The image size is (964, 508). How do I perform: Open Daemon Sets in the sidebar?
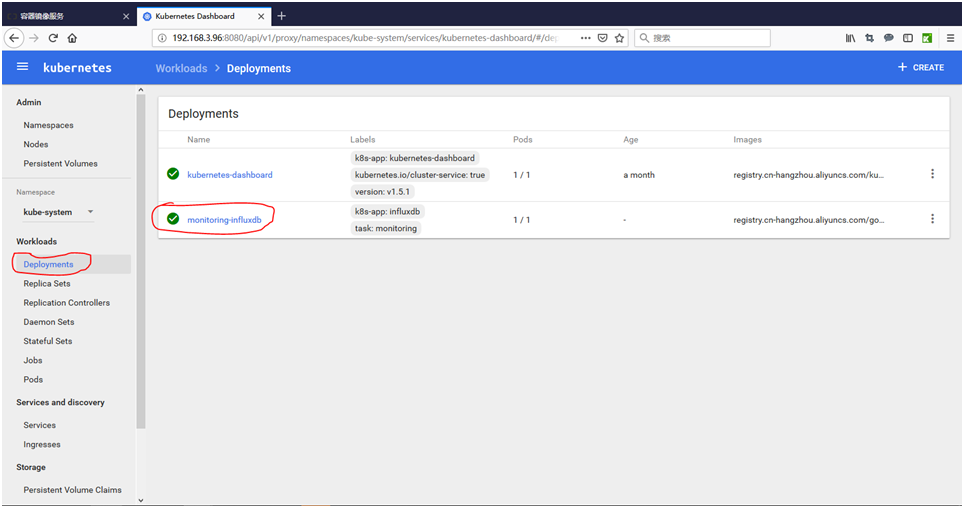click(49, 321)
